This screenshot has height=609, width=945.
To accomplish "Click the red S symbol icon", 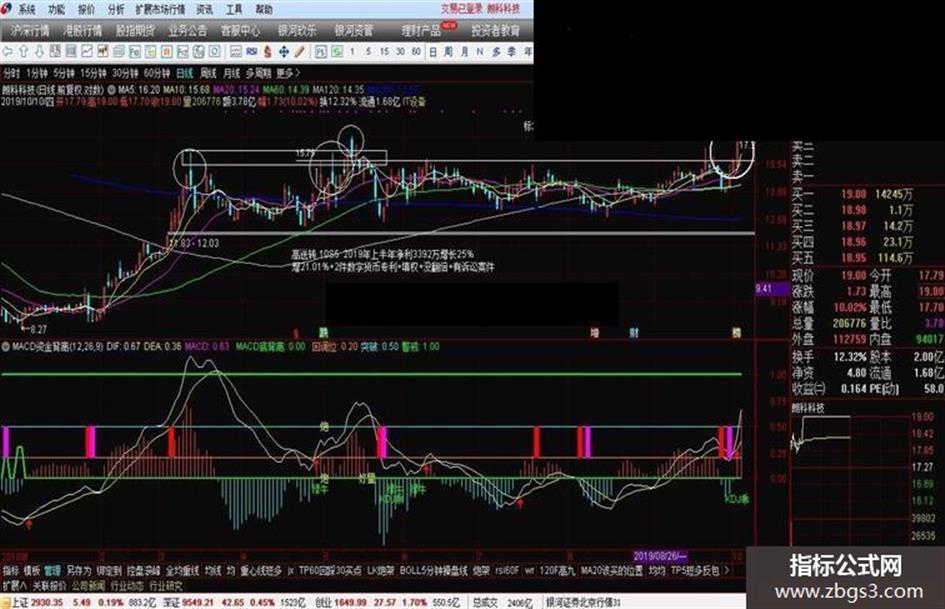I will click(268, 52).
